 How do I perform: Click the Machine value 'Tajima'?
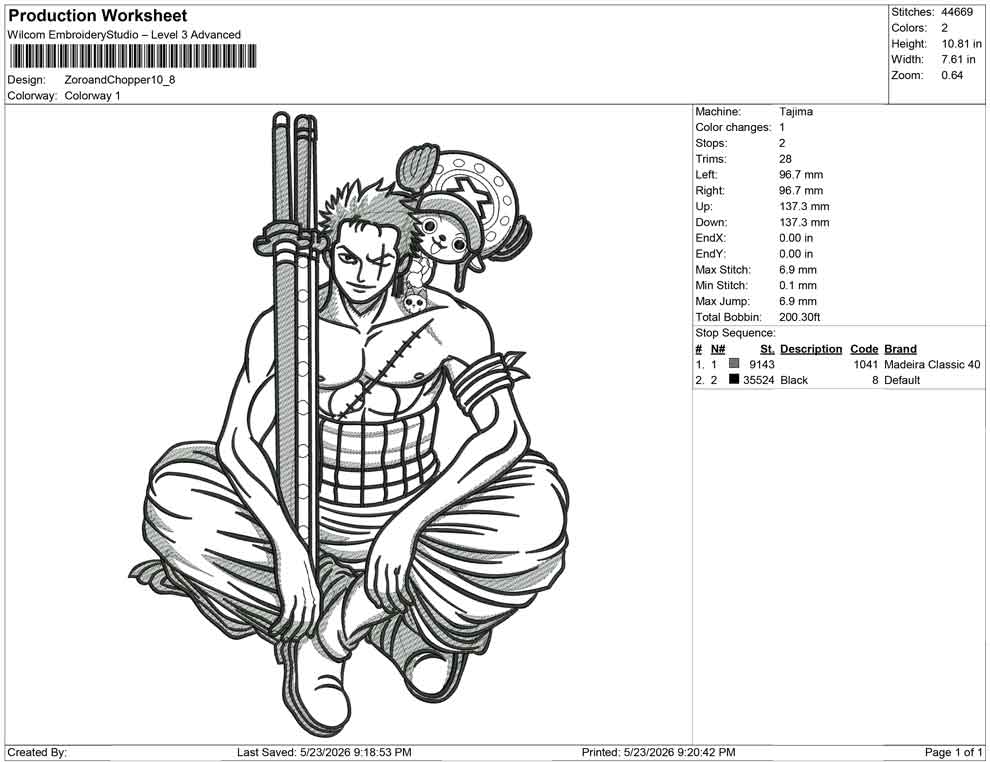click(796, 112)
